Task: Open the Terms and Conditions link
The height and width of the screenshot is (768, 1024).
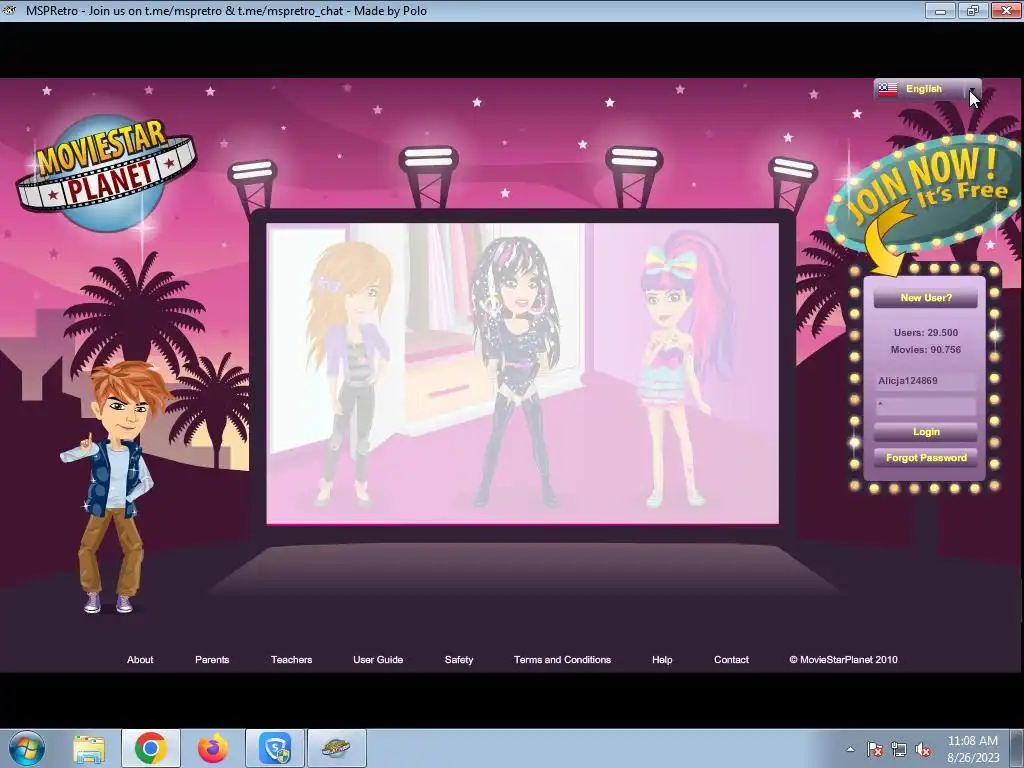Action: click(x=562, y=660)
